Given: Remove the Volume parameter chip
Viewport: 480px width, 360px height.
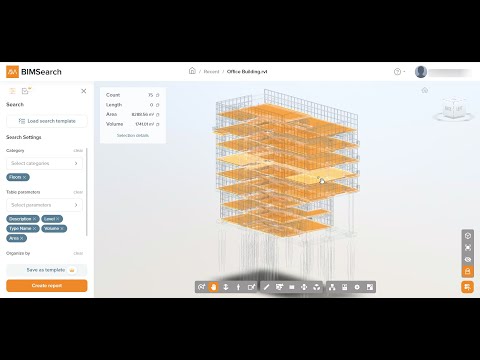Looking at the screenshot, I should tap(62, 229).
